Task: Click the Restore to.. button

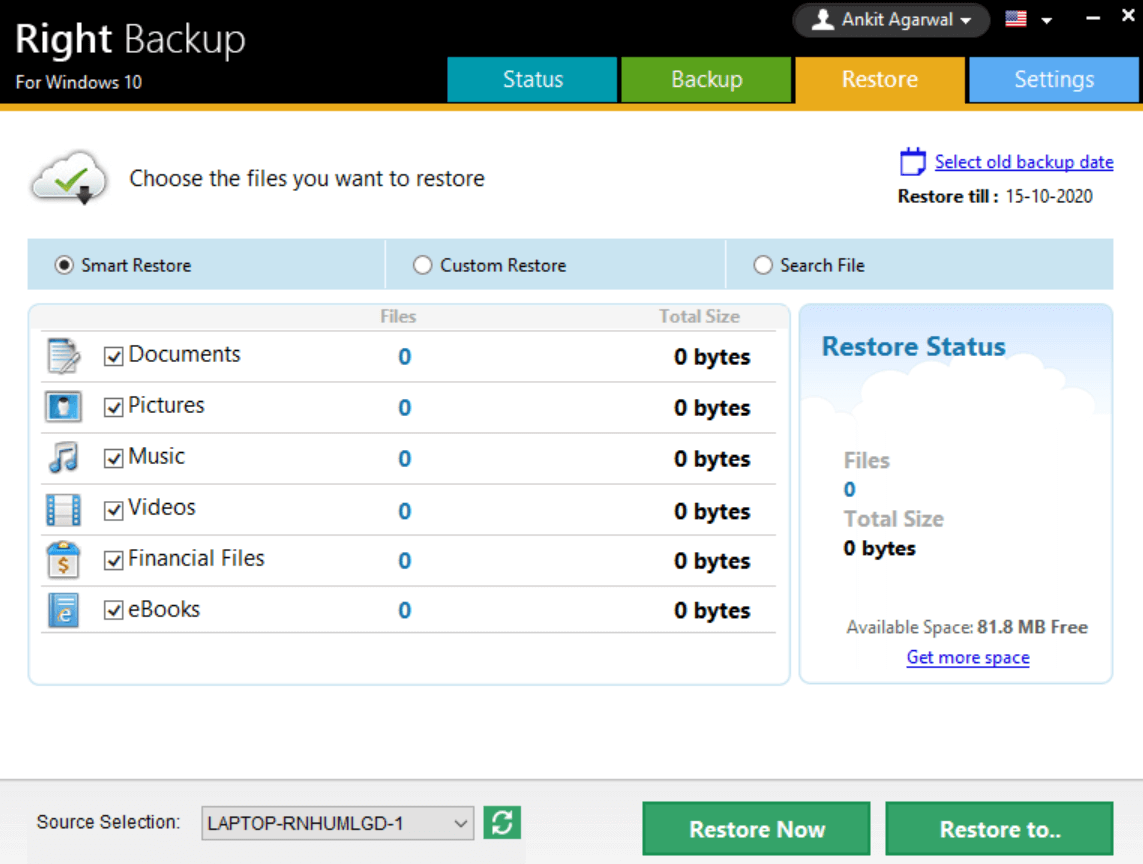Action: coord(999,829)
